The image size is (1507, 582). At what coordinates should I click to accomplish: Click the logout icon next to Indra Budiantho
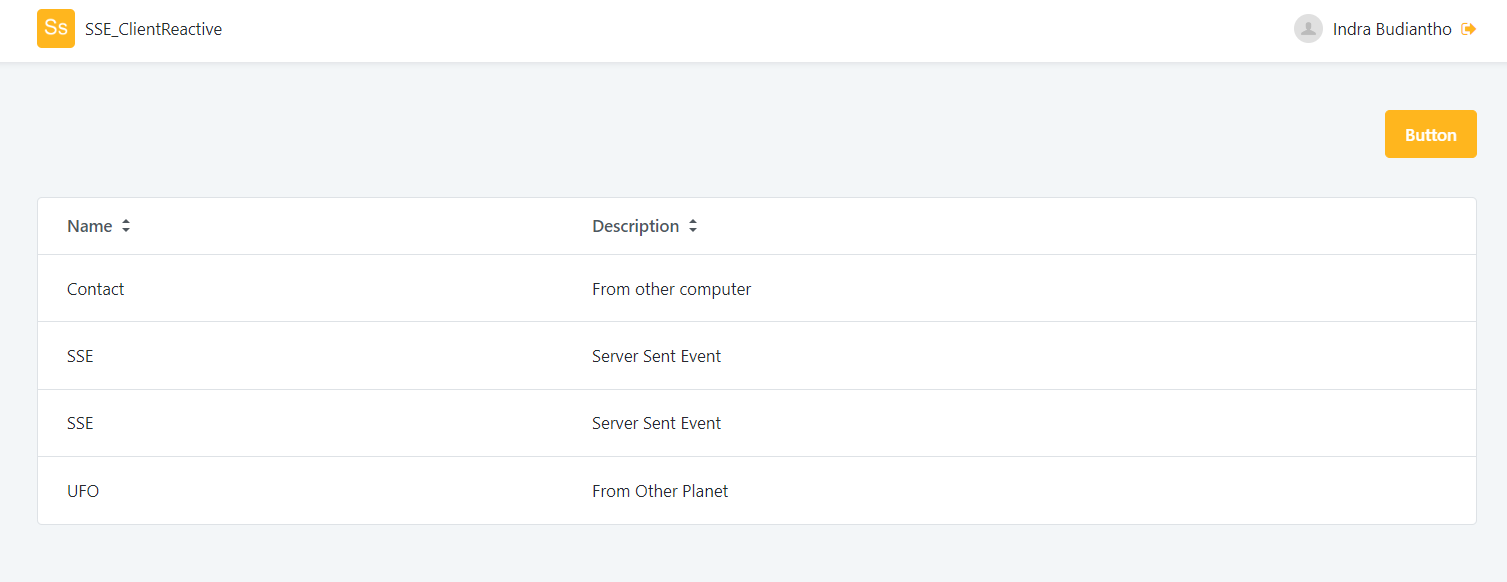tap(1469, 29)
